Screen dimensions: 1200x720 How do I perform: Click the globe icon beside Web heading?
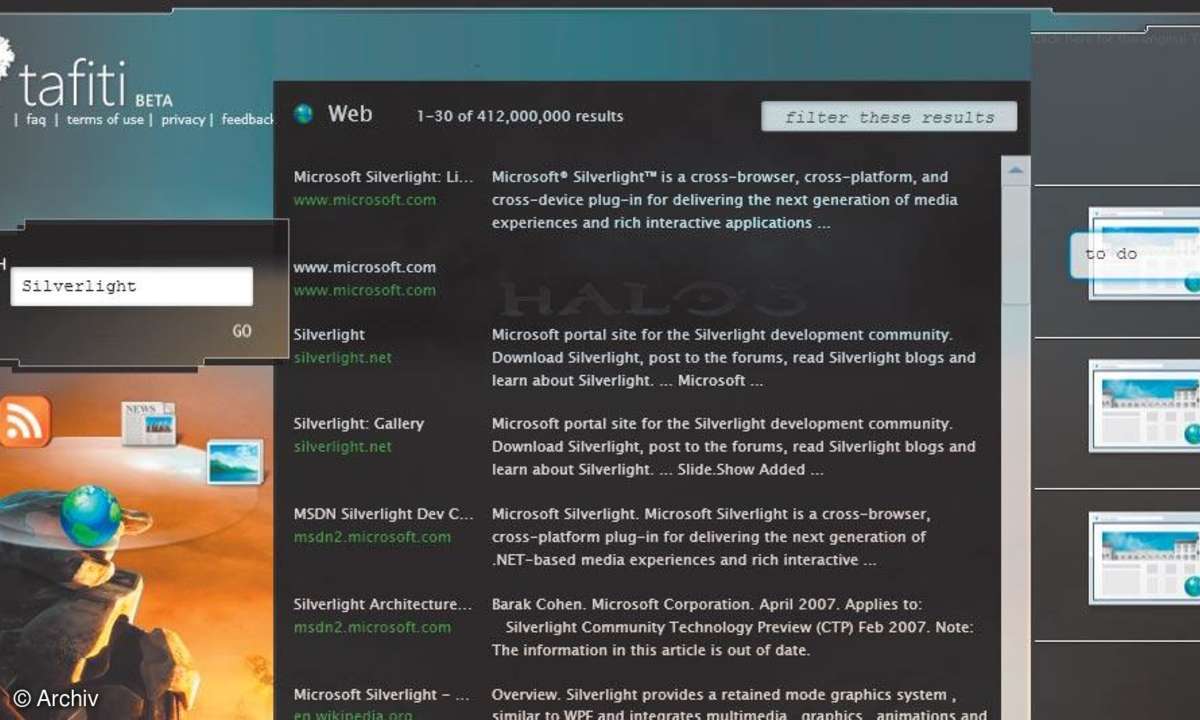(303, 114)
